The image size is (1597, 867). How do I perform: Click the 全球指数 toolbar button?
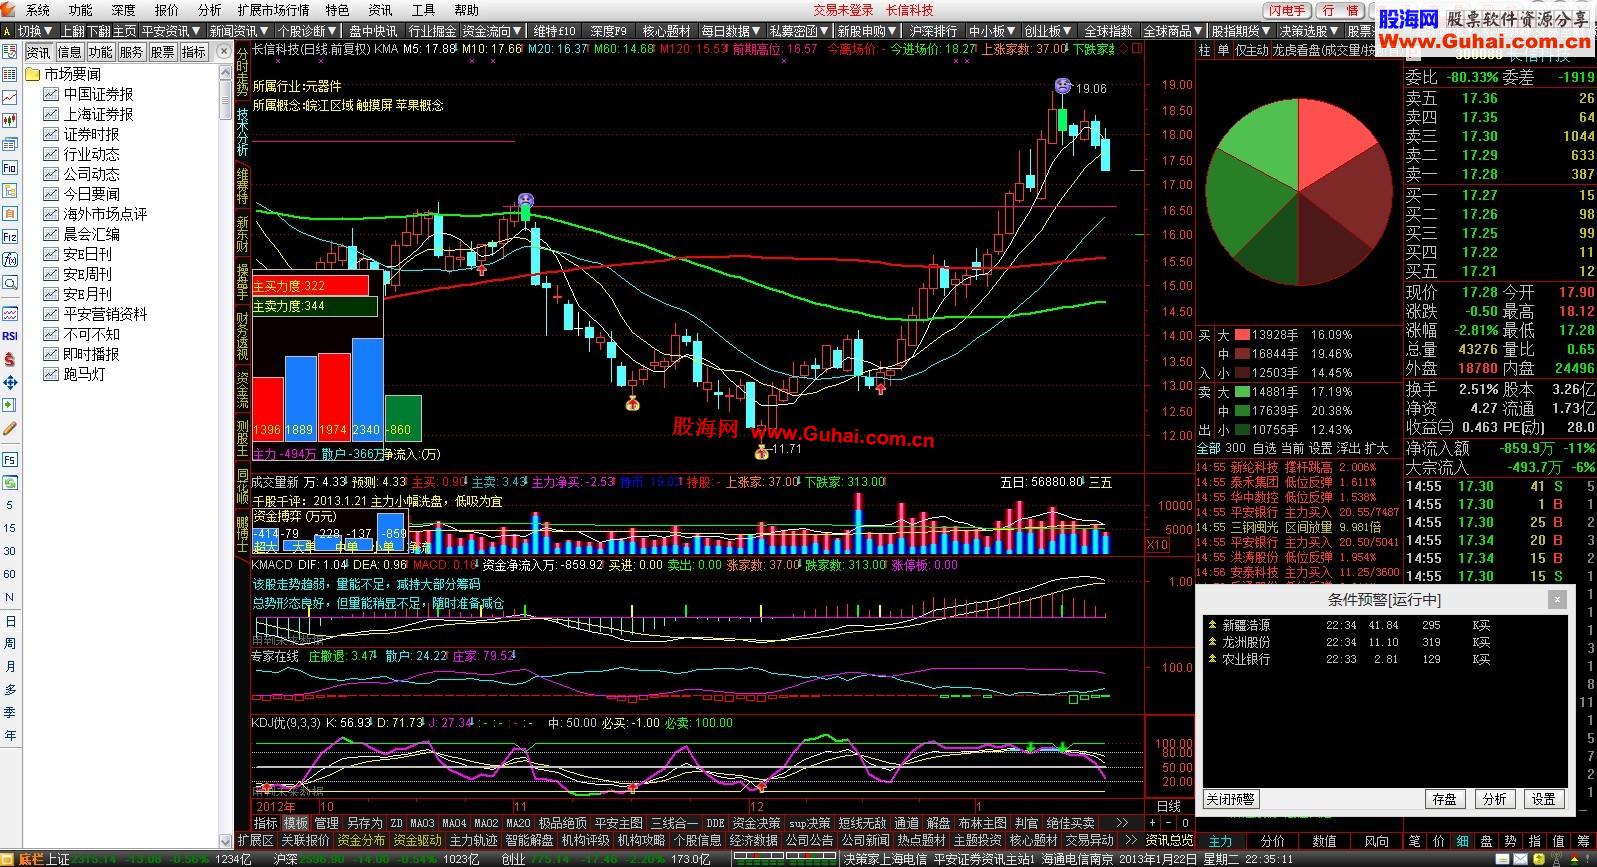[1108, 31]
